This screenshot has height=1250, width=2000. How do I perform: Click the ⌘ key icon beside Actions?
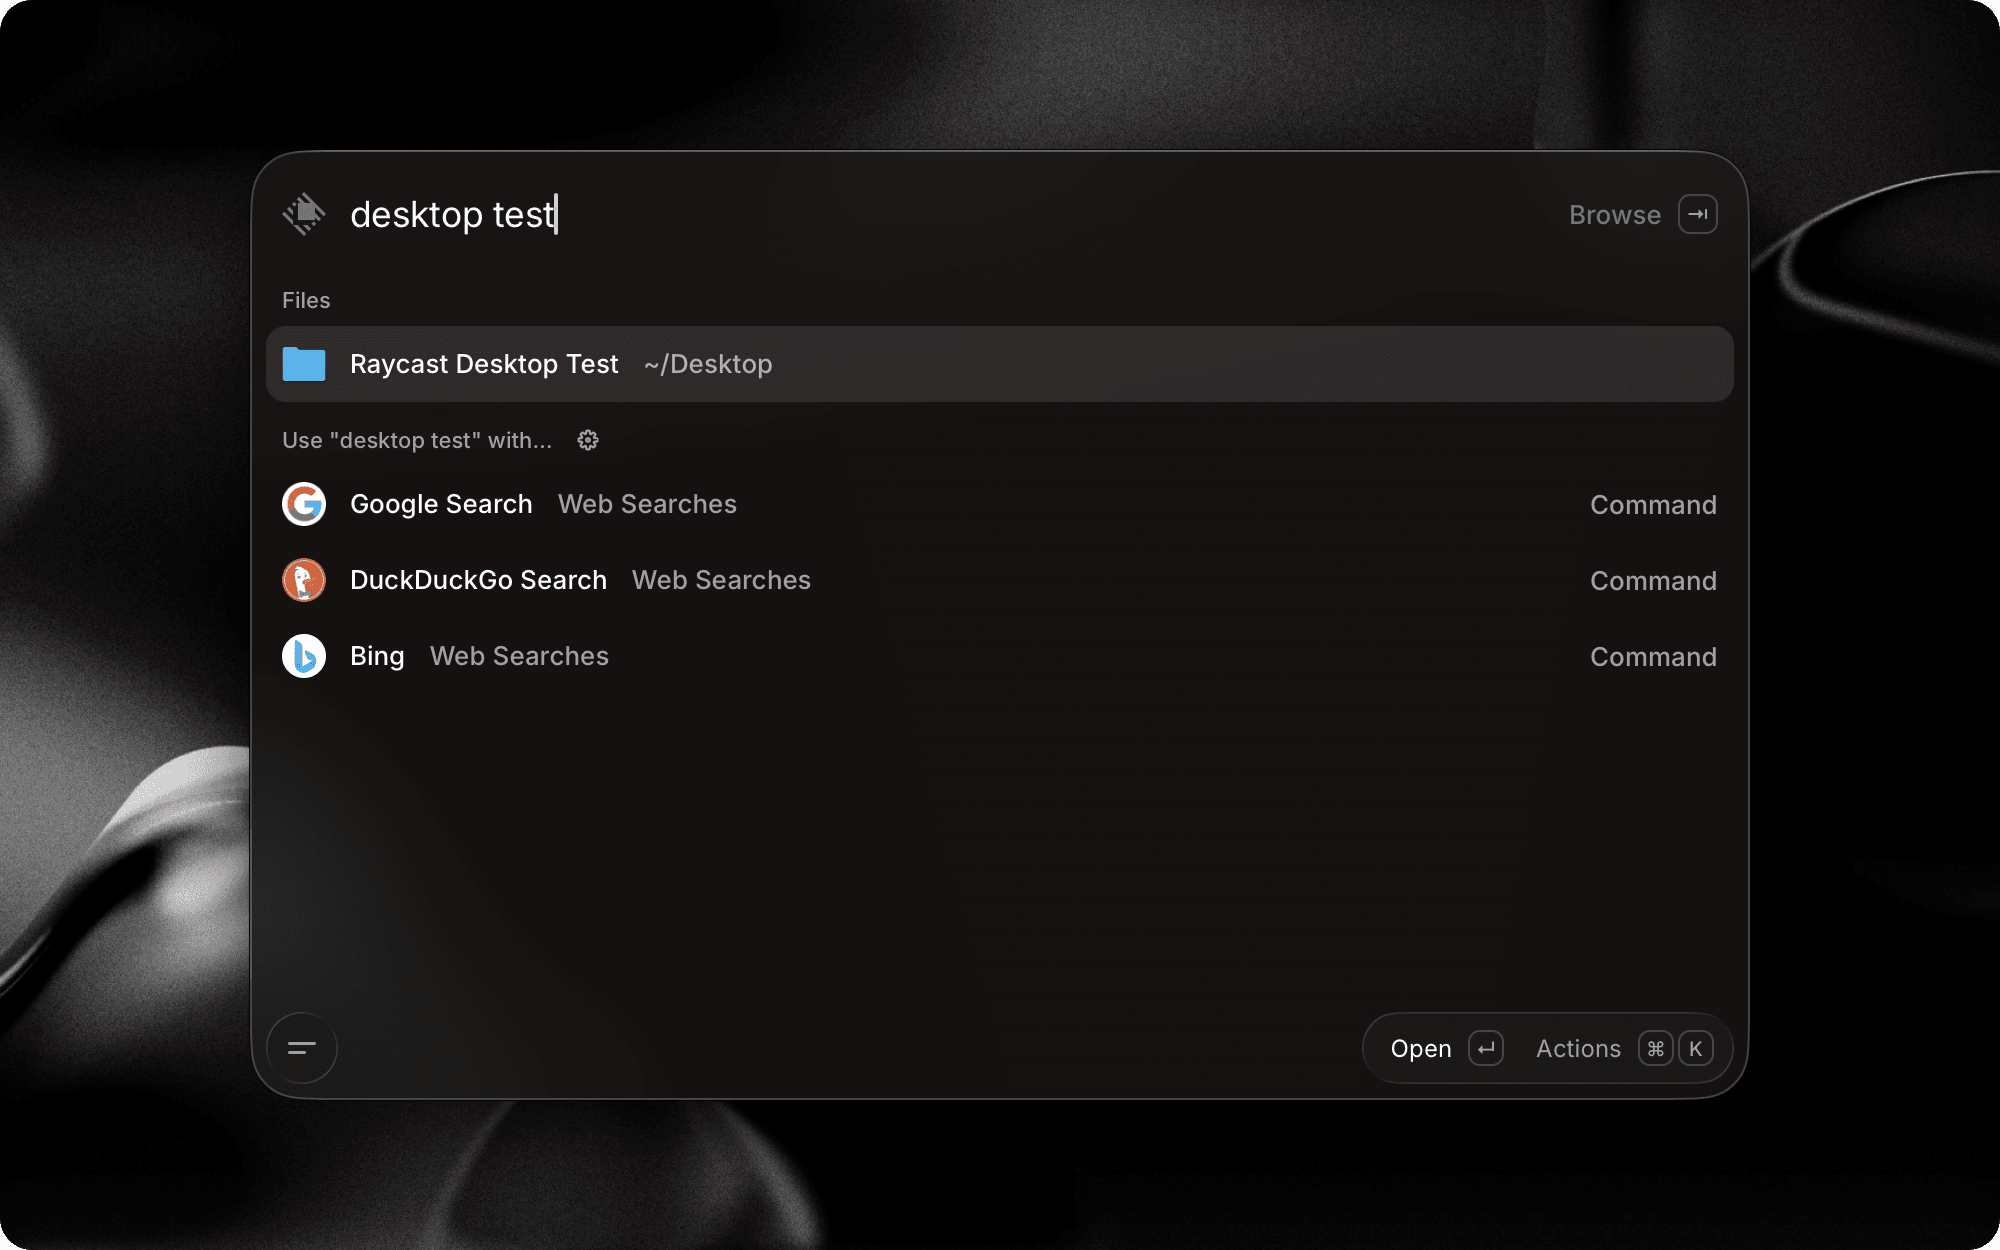pos(1656,1048)
